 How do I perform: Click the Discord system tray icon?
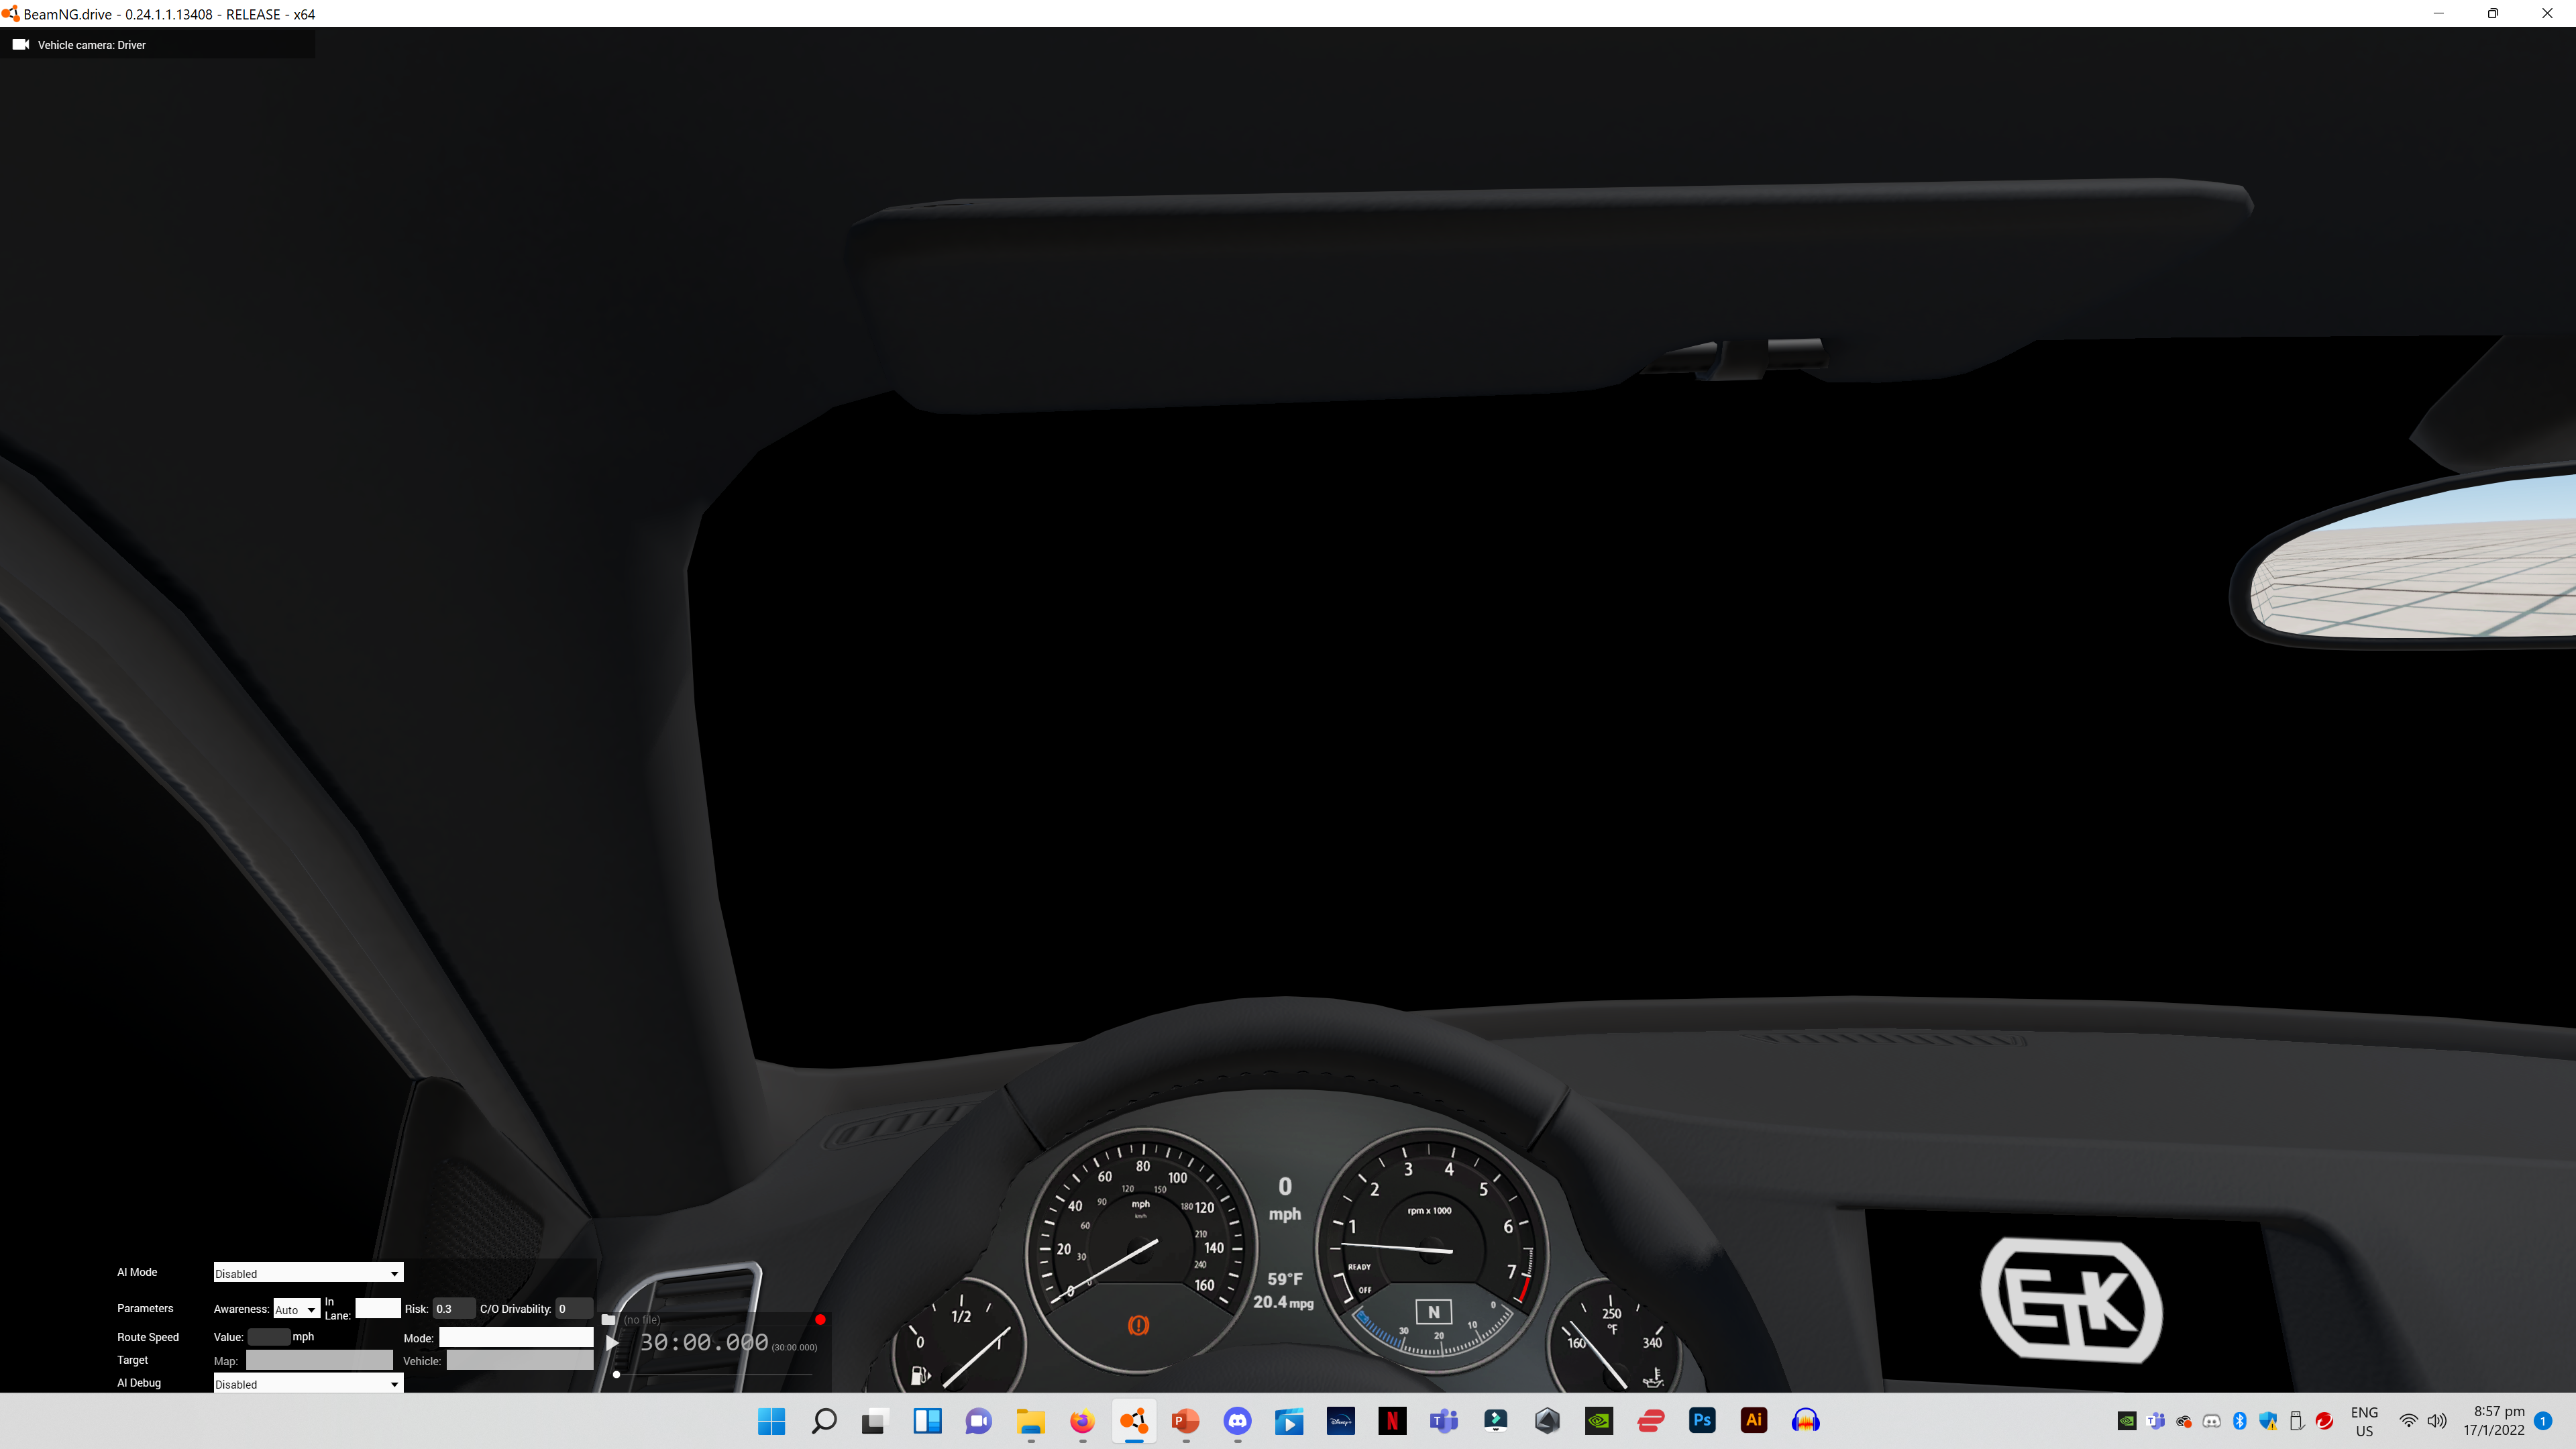[2212, 1421]
